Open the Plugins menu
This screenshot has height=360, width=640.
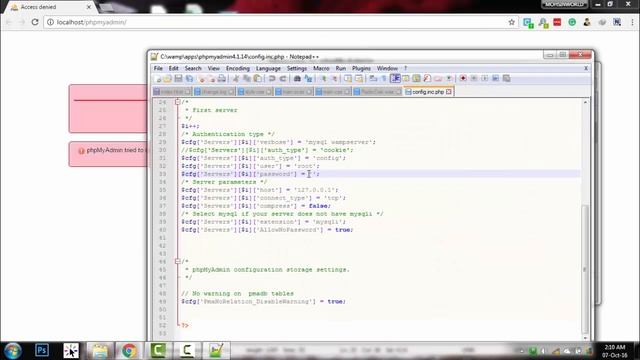click(x=361, y=68)
